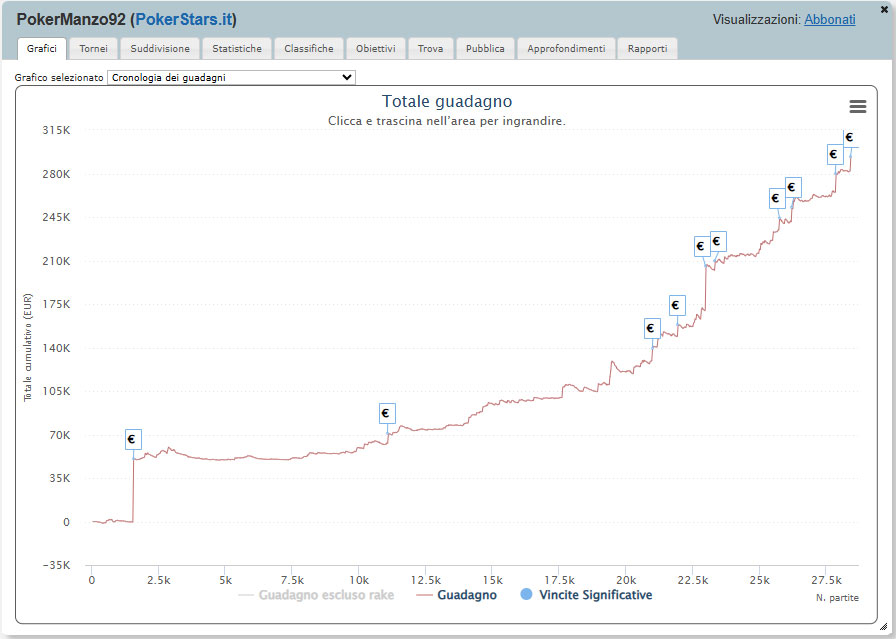
Task: Click the resize grip at dialog corner
Action: coord(883,627)
